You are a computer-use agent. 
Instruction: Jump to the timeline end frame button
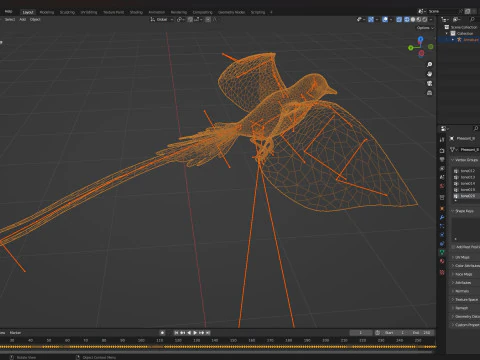(x=208, y=333)
